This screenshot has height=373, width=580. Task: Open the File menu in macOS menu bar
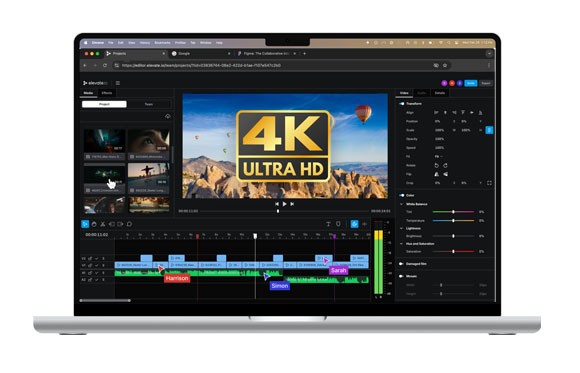point(111,43)
